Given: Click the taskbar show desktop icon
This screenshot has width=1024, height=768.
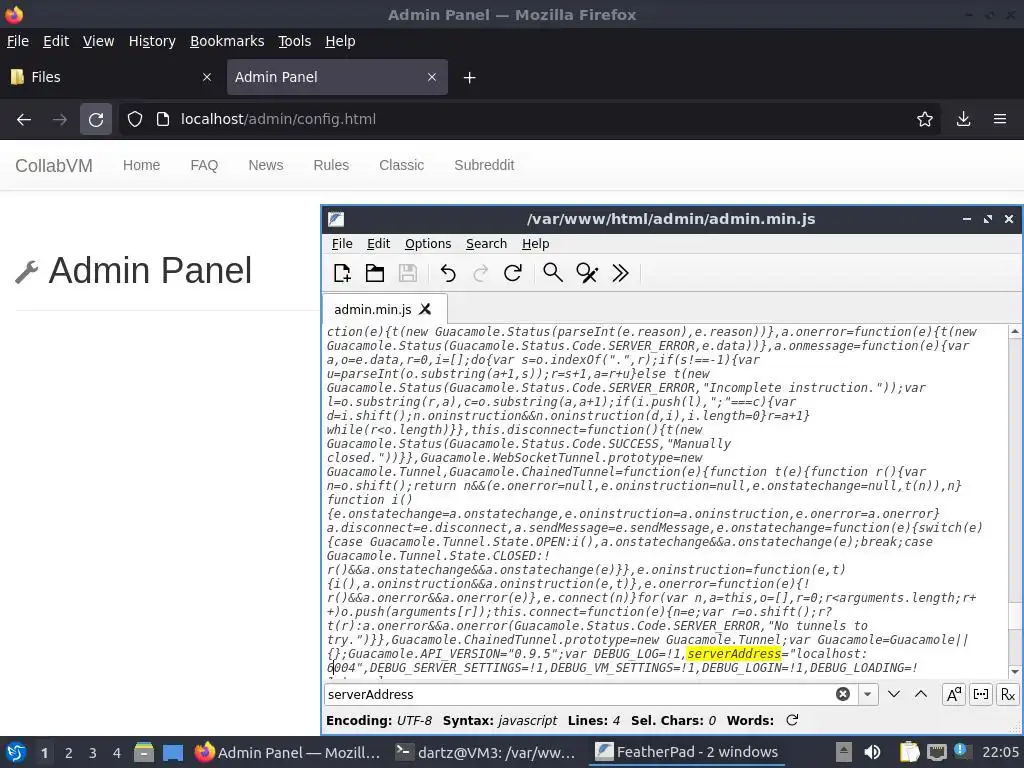Looking at the screenshot, I should 173,753.
